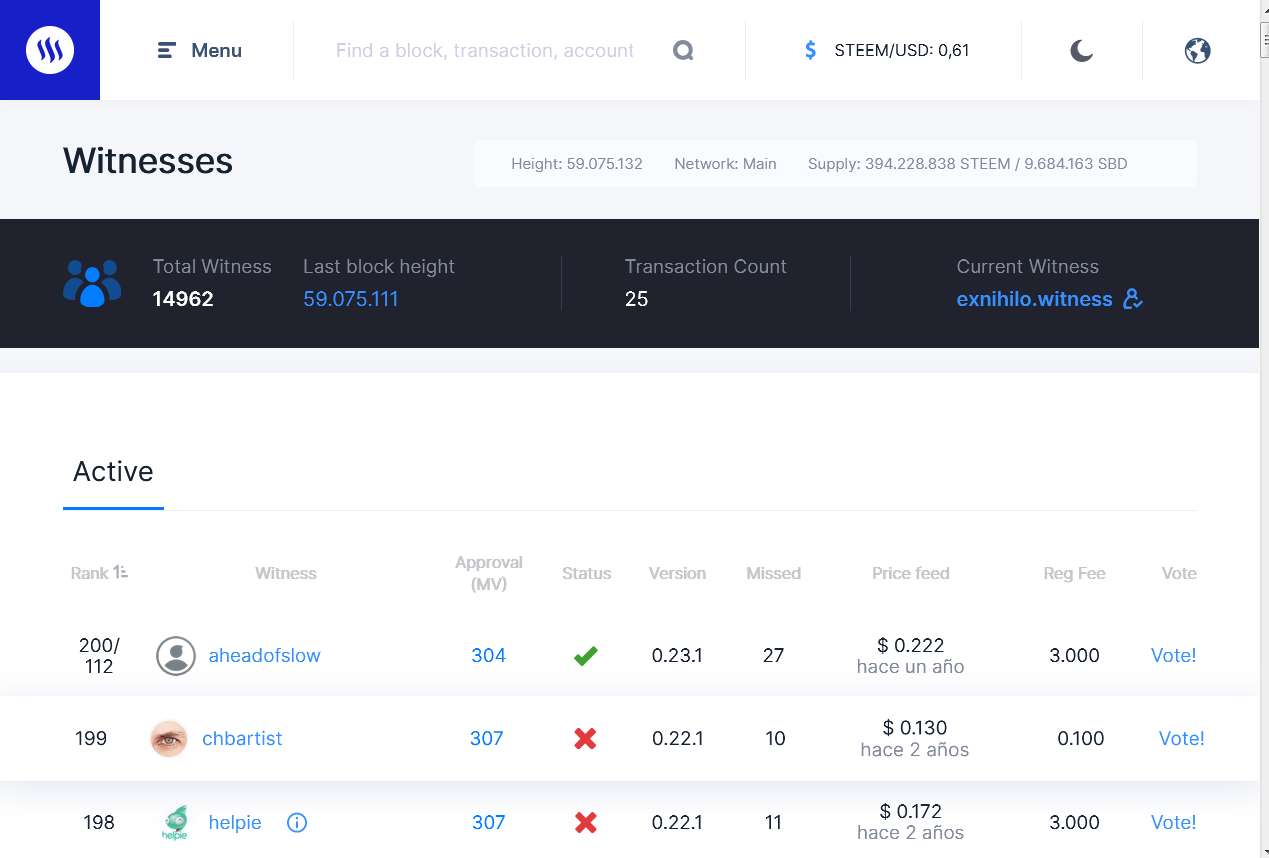
Task: Click the user icon beside exnihilo.witness
Action: click(x=1133, y=299)
